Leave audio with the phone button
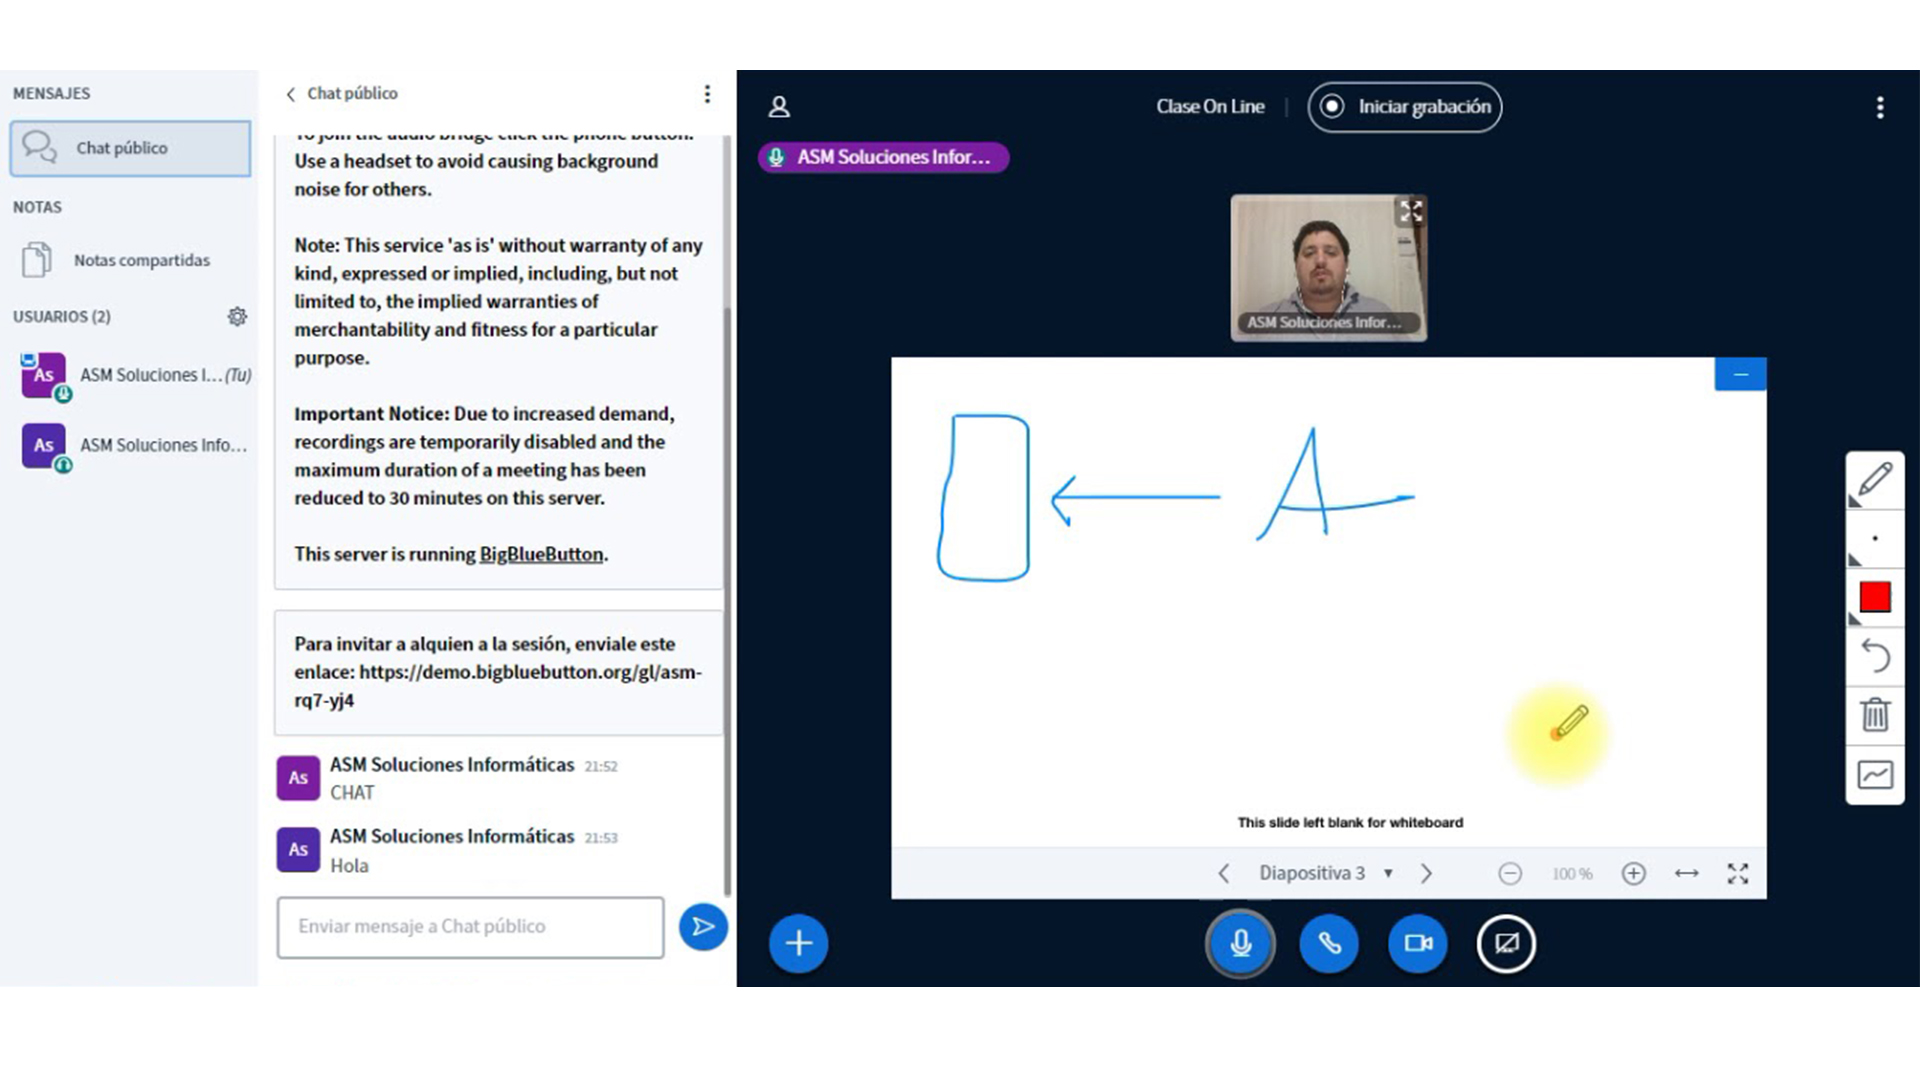 [1329, 943]
